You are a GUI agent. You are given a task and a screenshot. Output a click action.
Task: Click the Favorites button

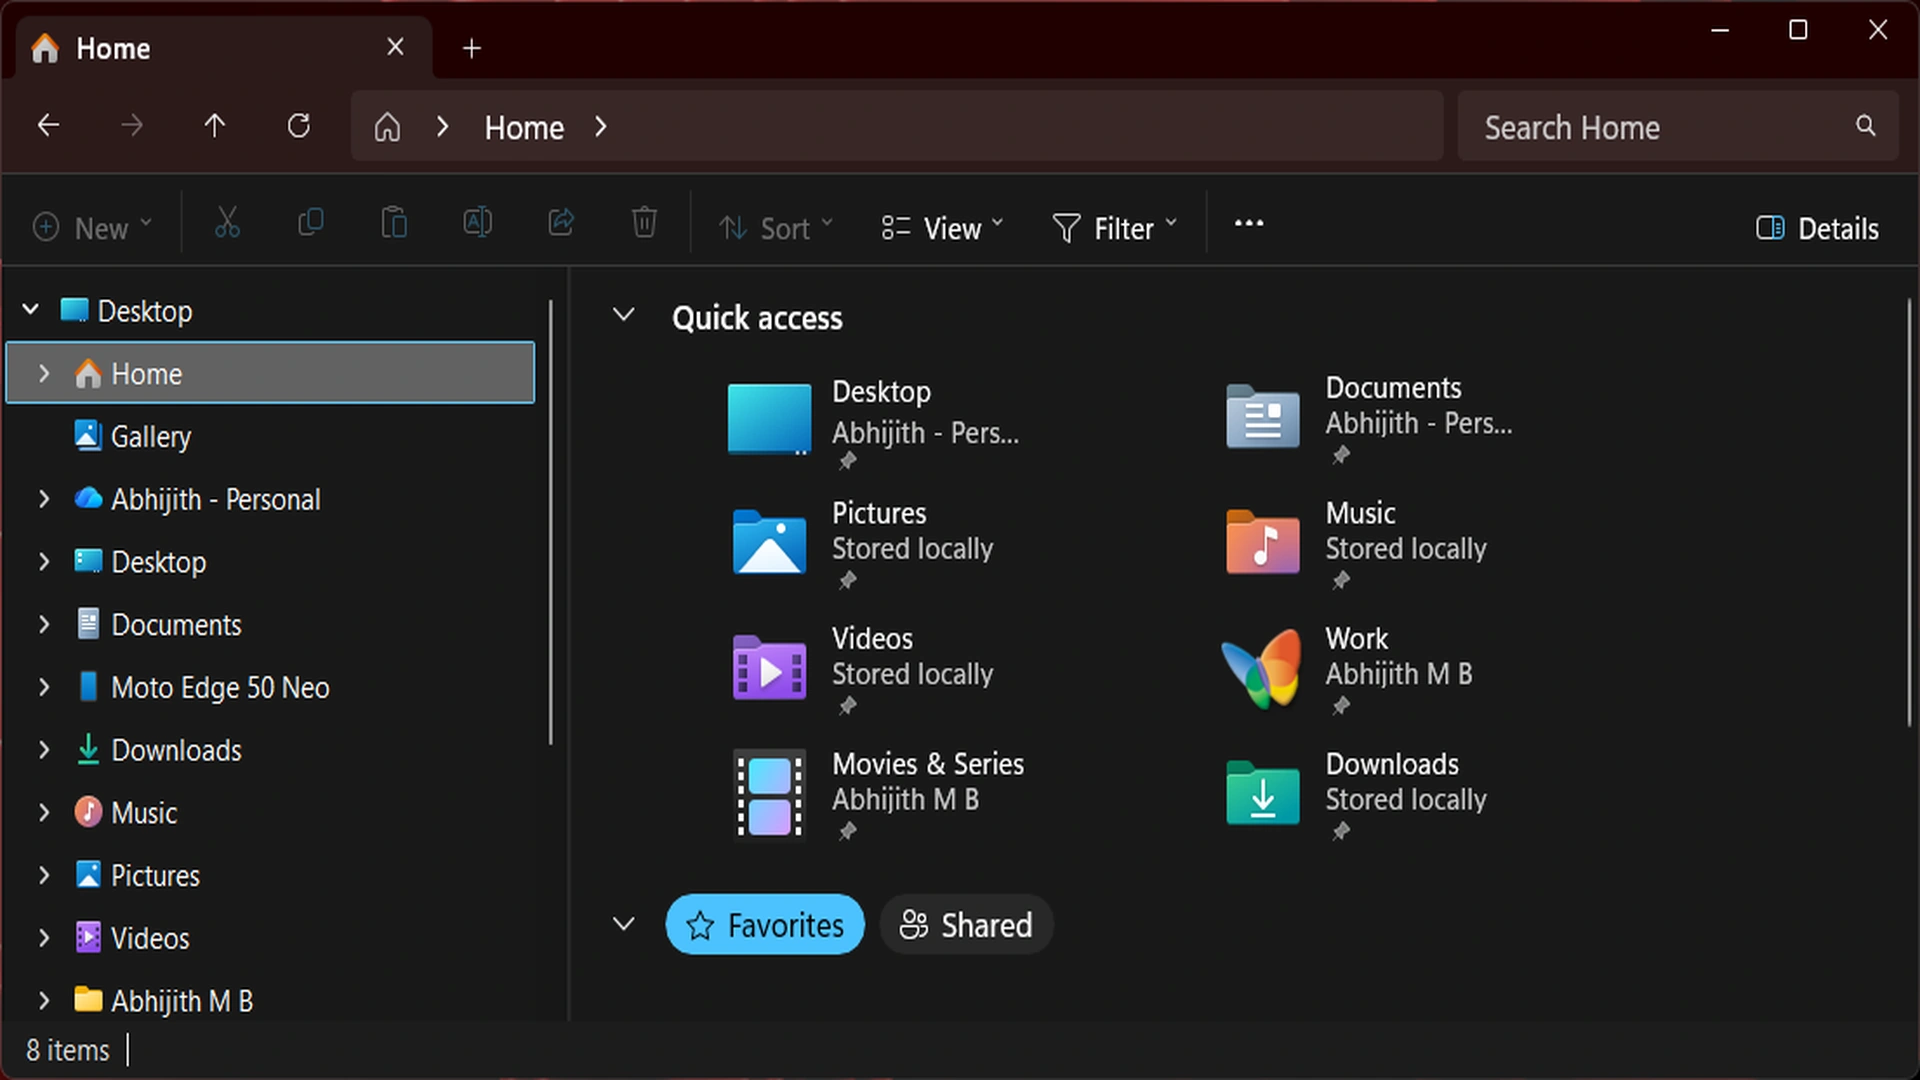[765, 925]
